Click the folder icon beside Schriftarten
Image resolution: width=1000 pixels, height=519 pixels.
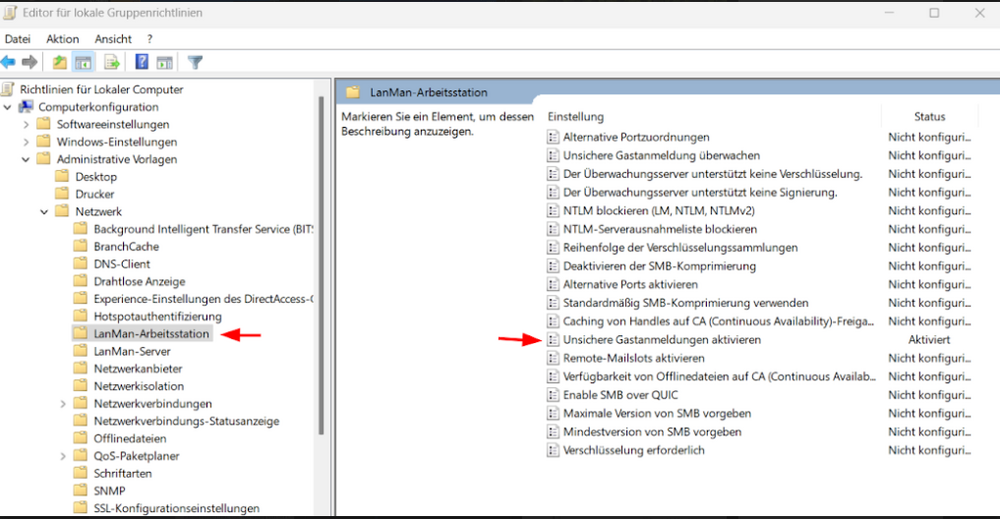pyautogui.click(x=80, y=472)
